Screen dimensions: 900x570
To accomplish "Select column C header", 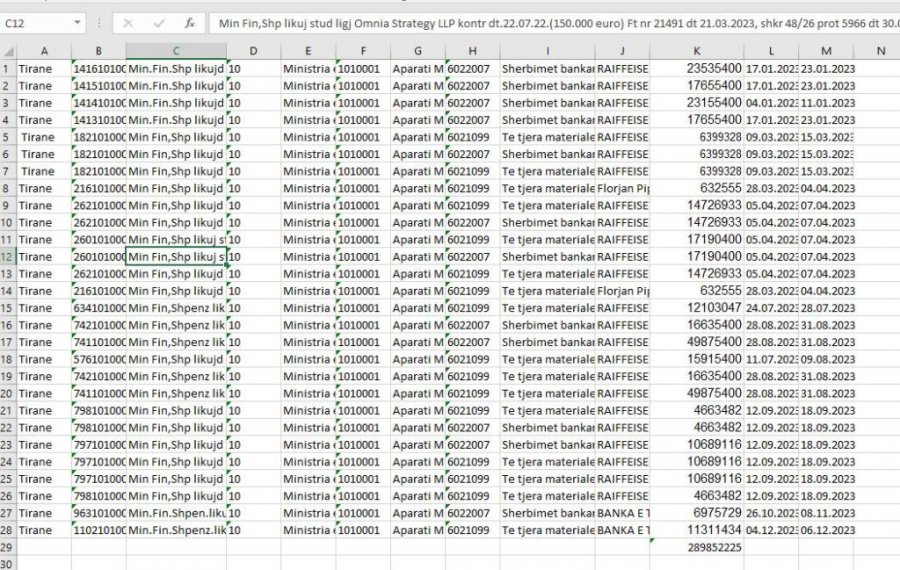I will (176, 51).
